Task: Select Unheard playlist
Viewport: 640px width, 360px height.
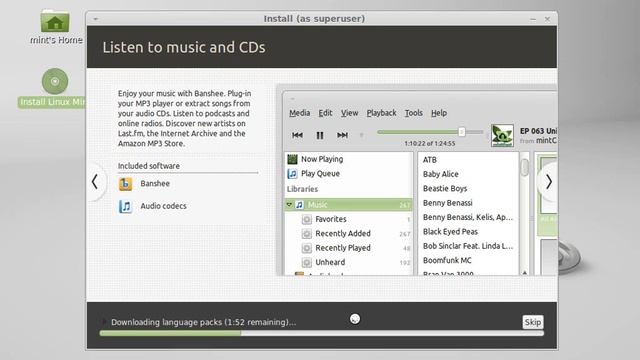Action: coord(330,262)
